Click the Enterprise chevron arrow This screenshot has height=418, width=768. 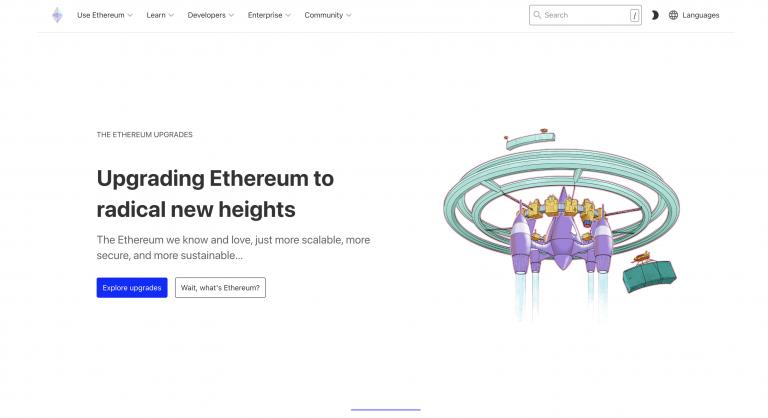[288, 15]
